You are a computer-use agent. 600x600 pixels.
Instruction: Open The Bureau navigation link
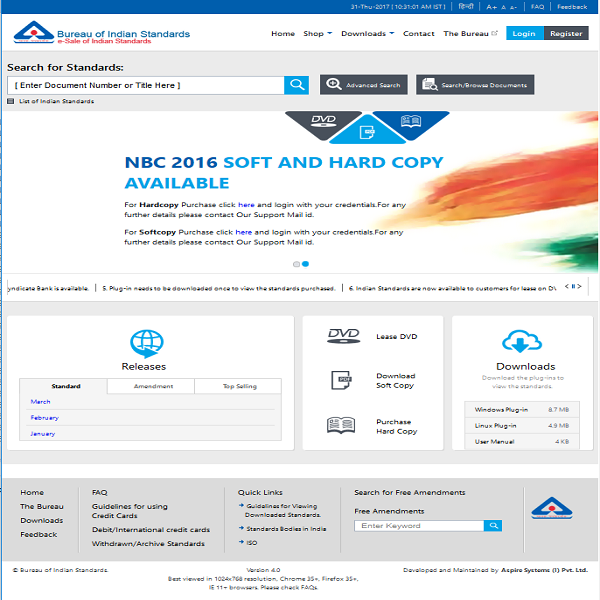[466, 34]
